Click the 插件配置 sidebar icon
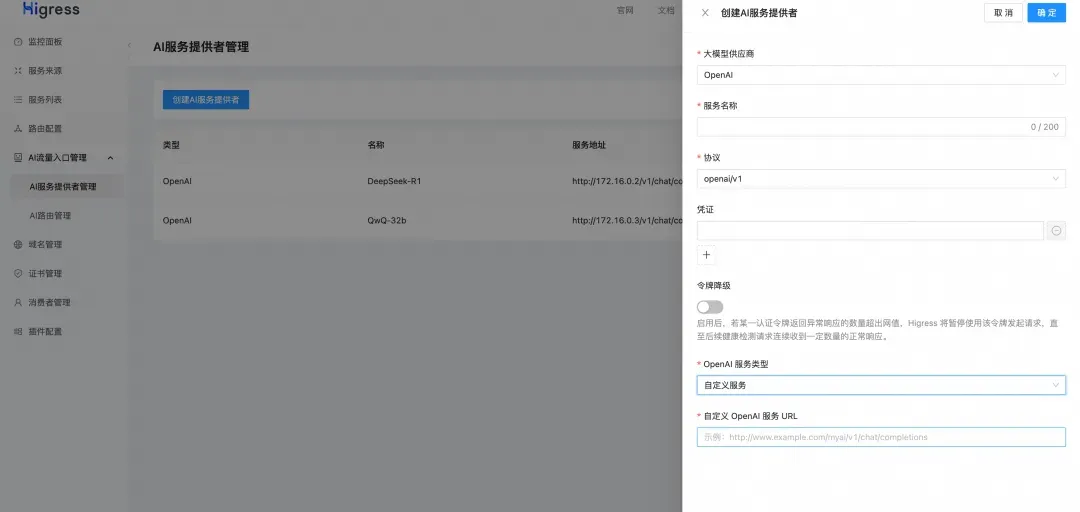The image size is (1080, 512). [x=18, y=331]
